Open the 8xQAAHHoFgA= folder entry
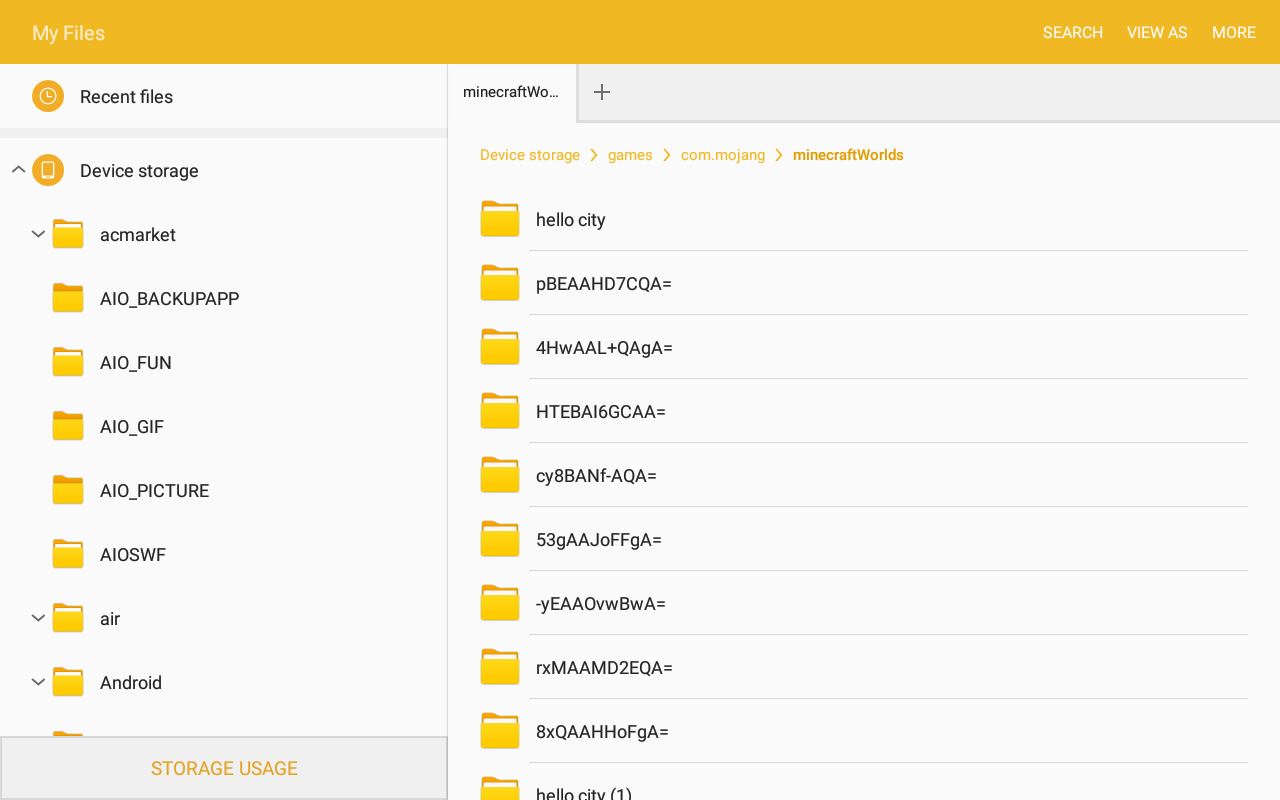Screen dimensions: 1280x800 (x=864, y=731)
